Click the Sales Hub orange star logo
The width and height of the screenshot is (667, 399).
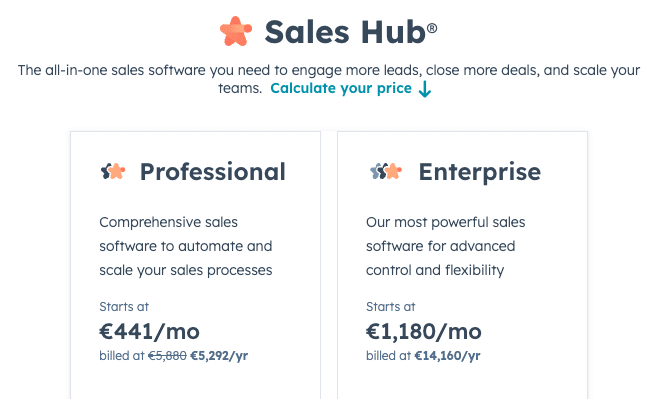point(236,31)
